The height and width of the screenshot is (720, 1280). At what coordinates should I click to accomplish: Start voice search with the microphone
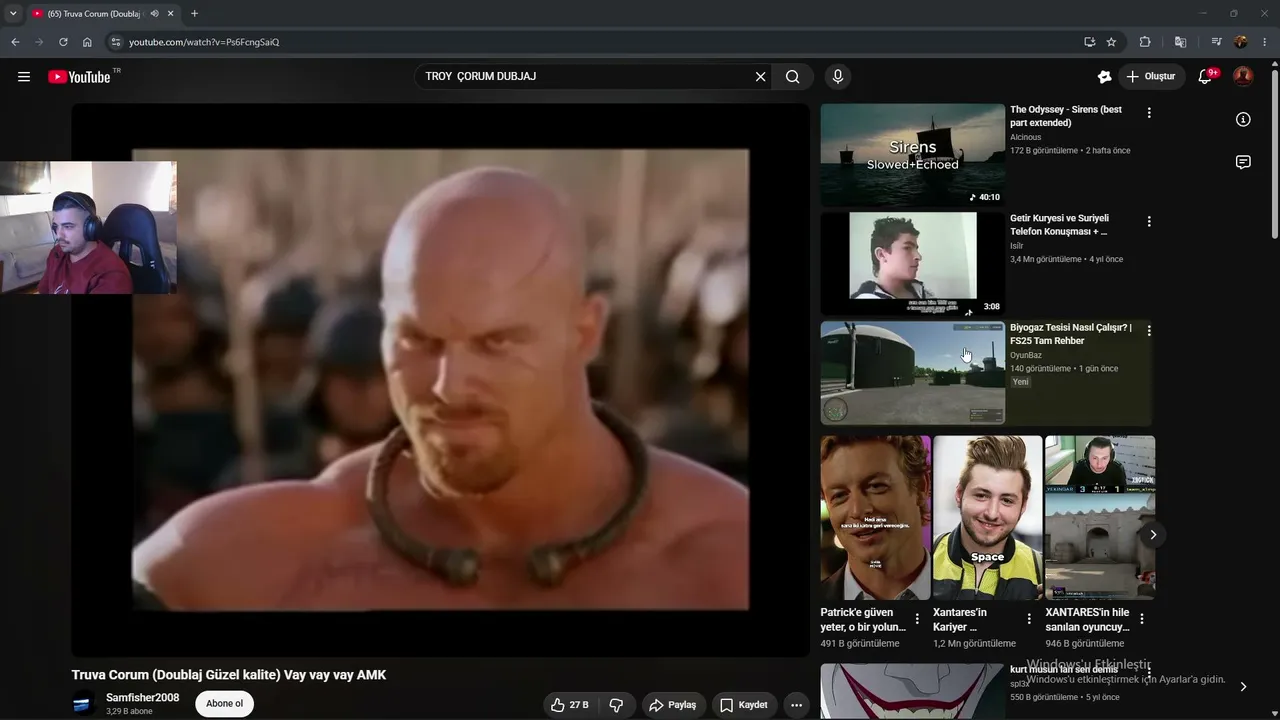pyautogui.click(x=838, y=77)
